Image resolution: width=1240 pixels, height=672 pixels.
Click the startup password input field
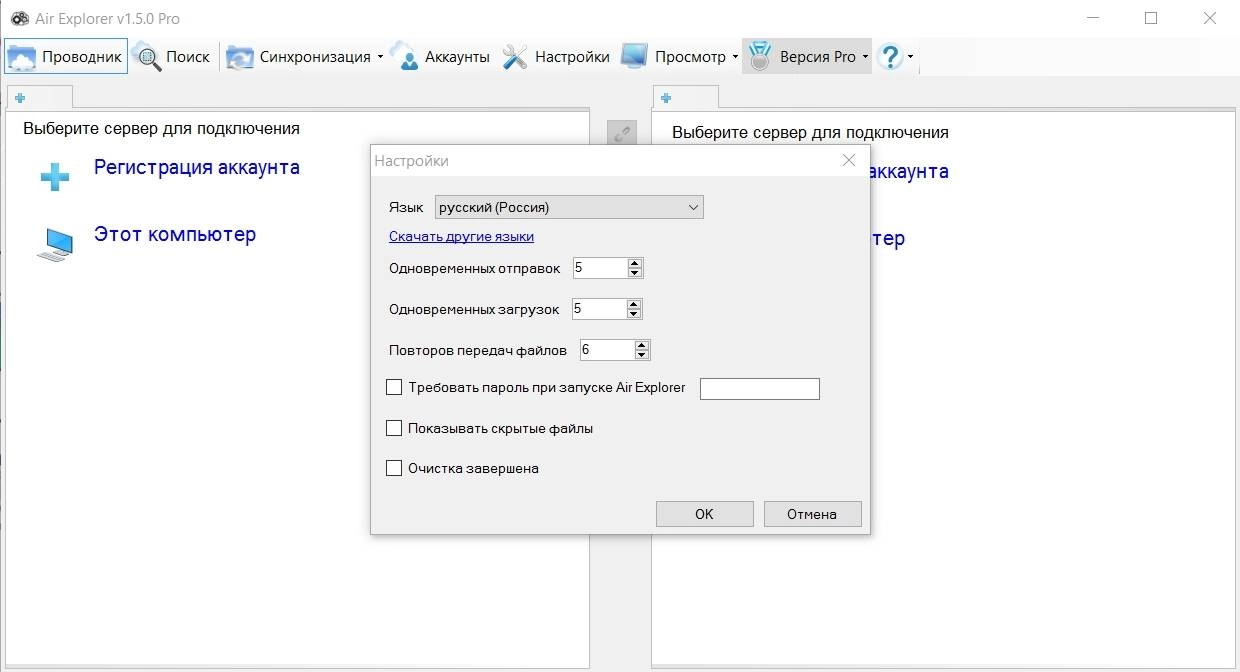click(x=760, y=389)
